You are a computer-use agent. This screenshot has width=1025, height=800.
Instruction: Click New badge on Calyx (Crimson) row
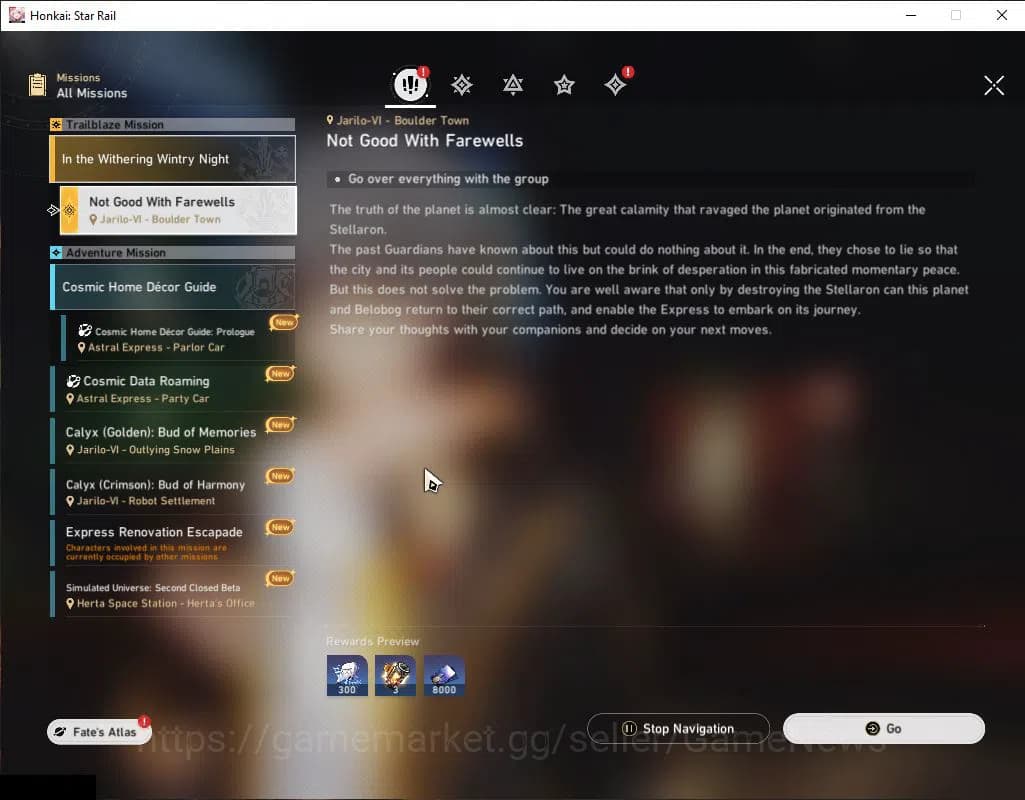(x=280, y=475)
